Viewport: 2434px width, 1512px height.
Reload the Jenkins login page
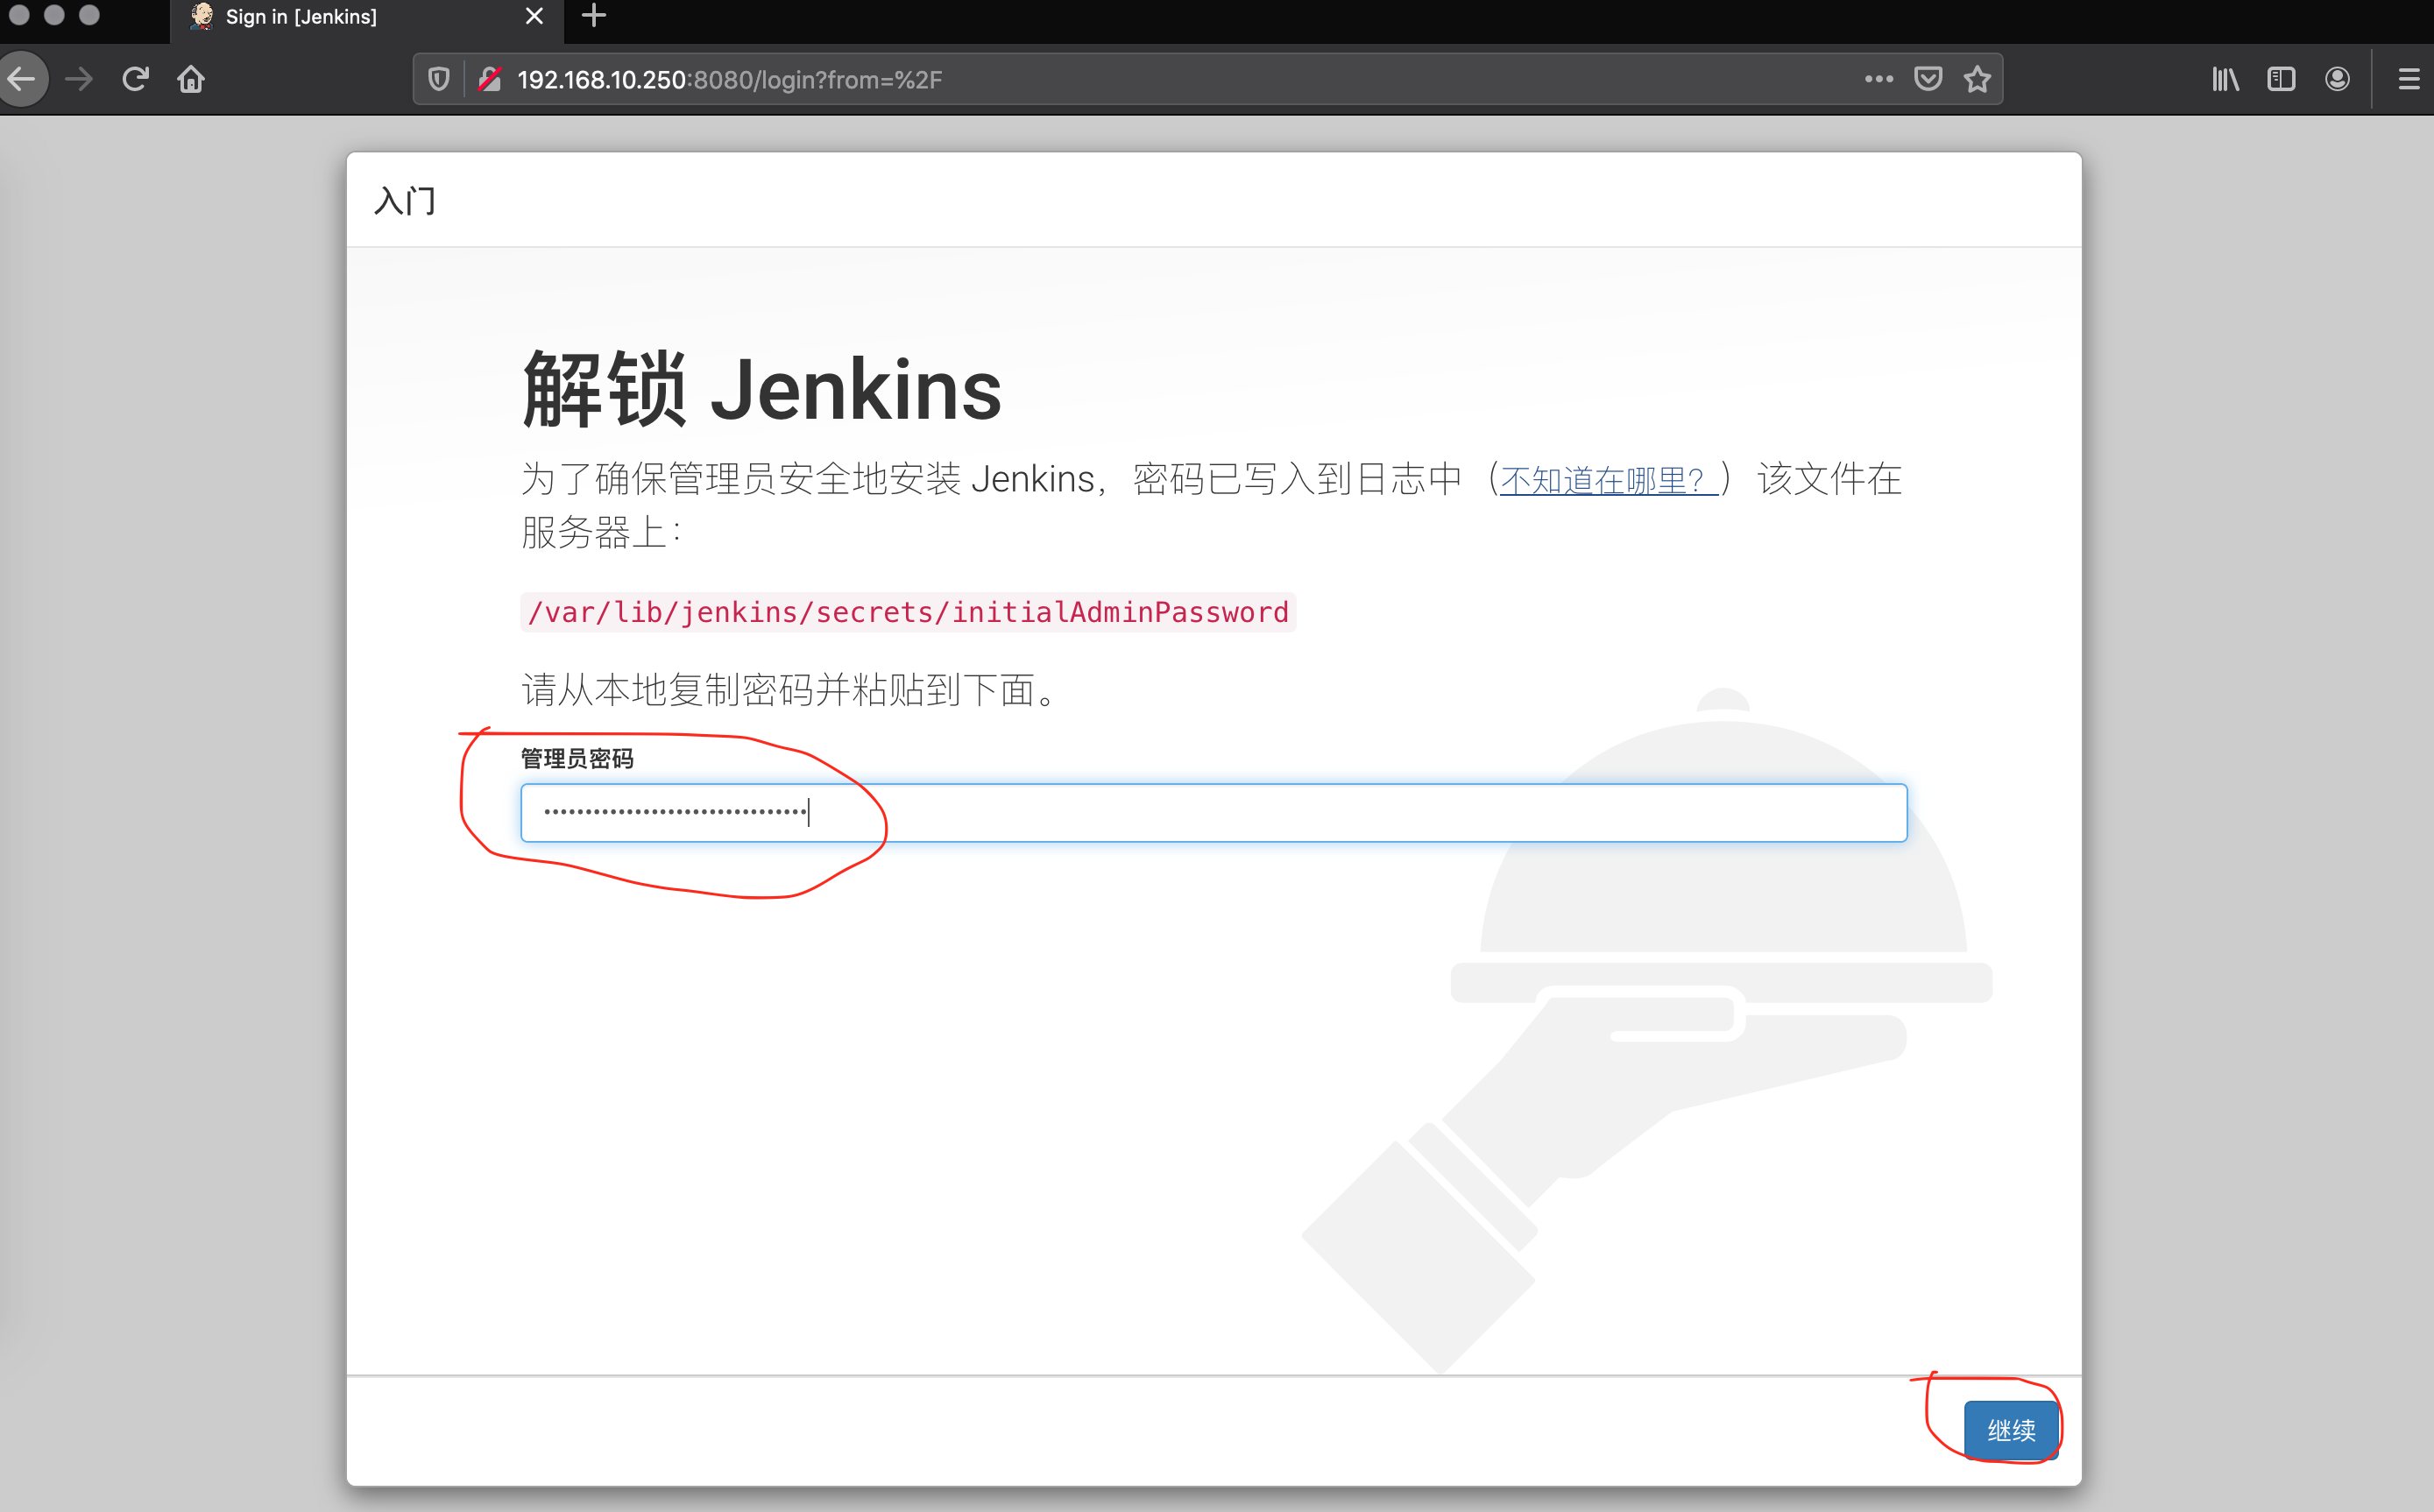coord(135,79)
